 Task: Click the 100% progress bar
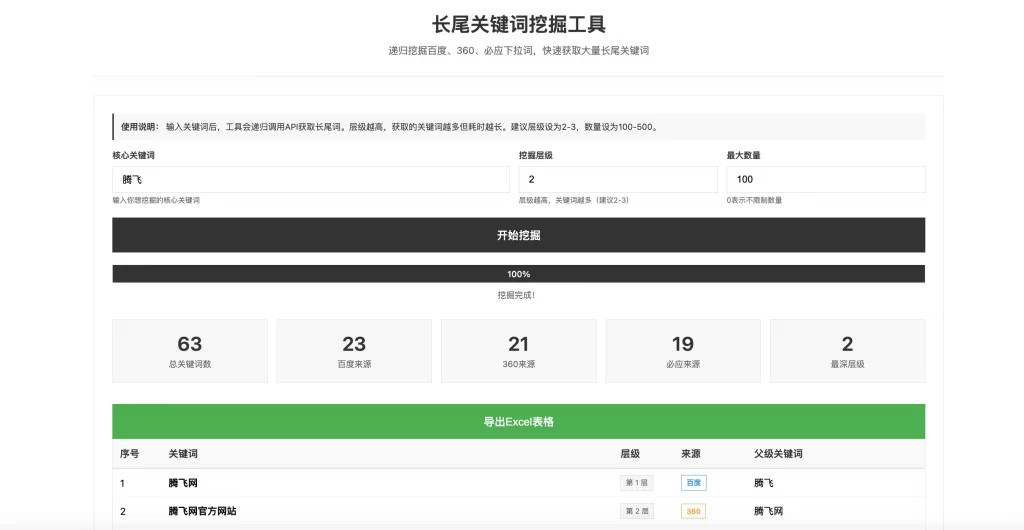[x=519, y=273]
